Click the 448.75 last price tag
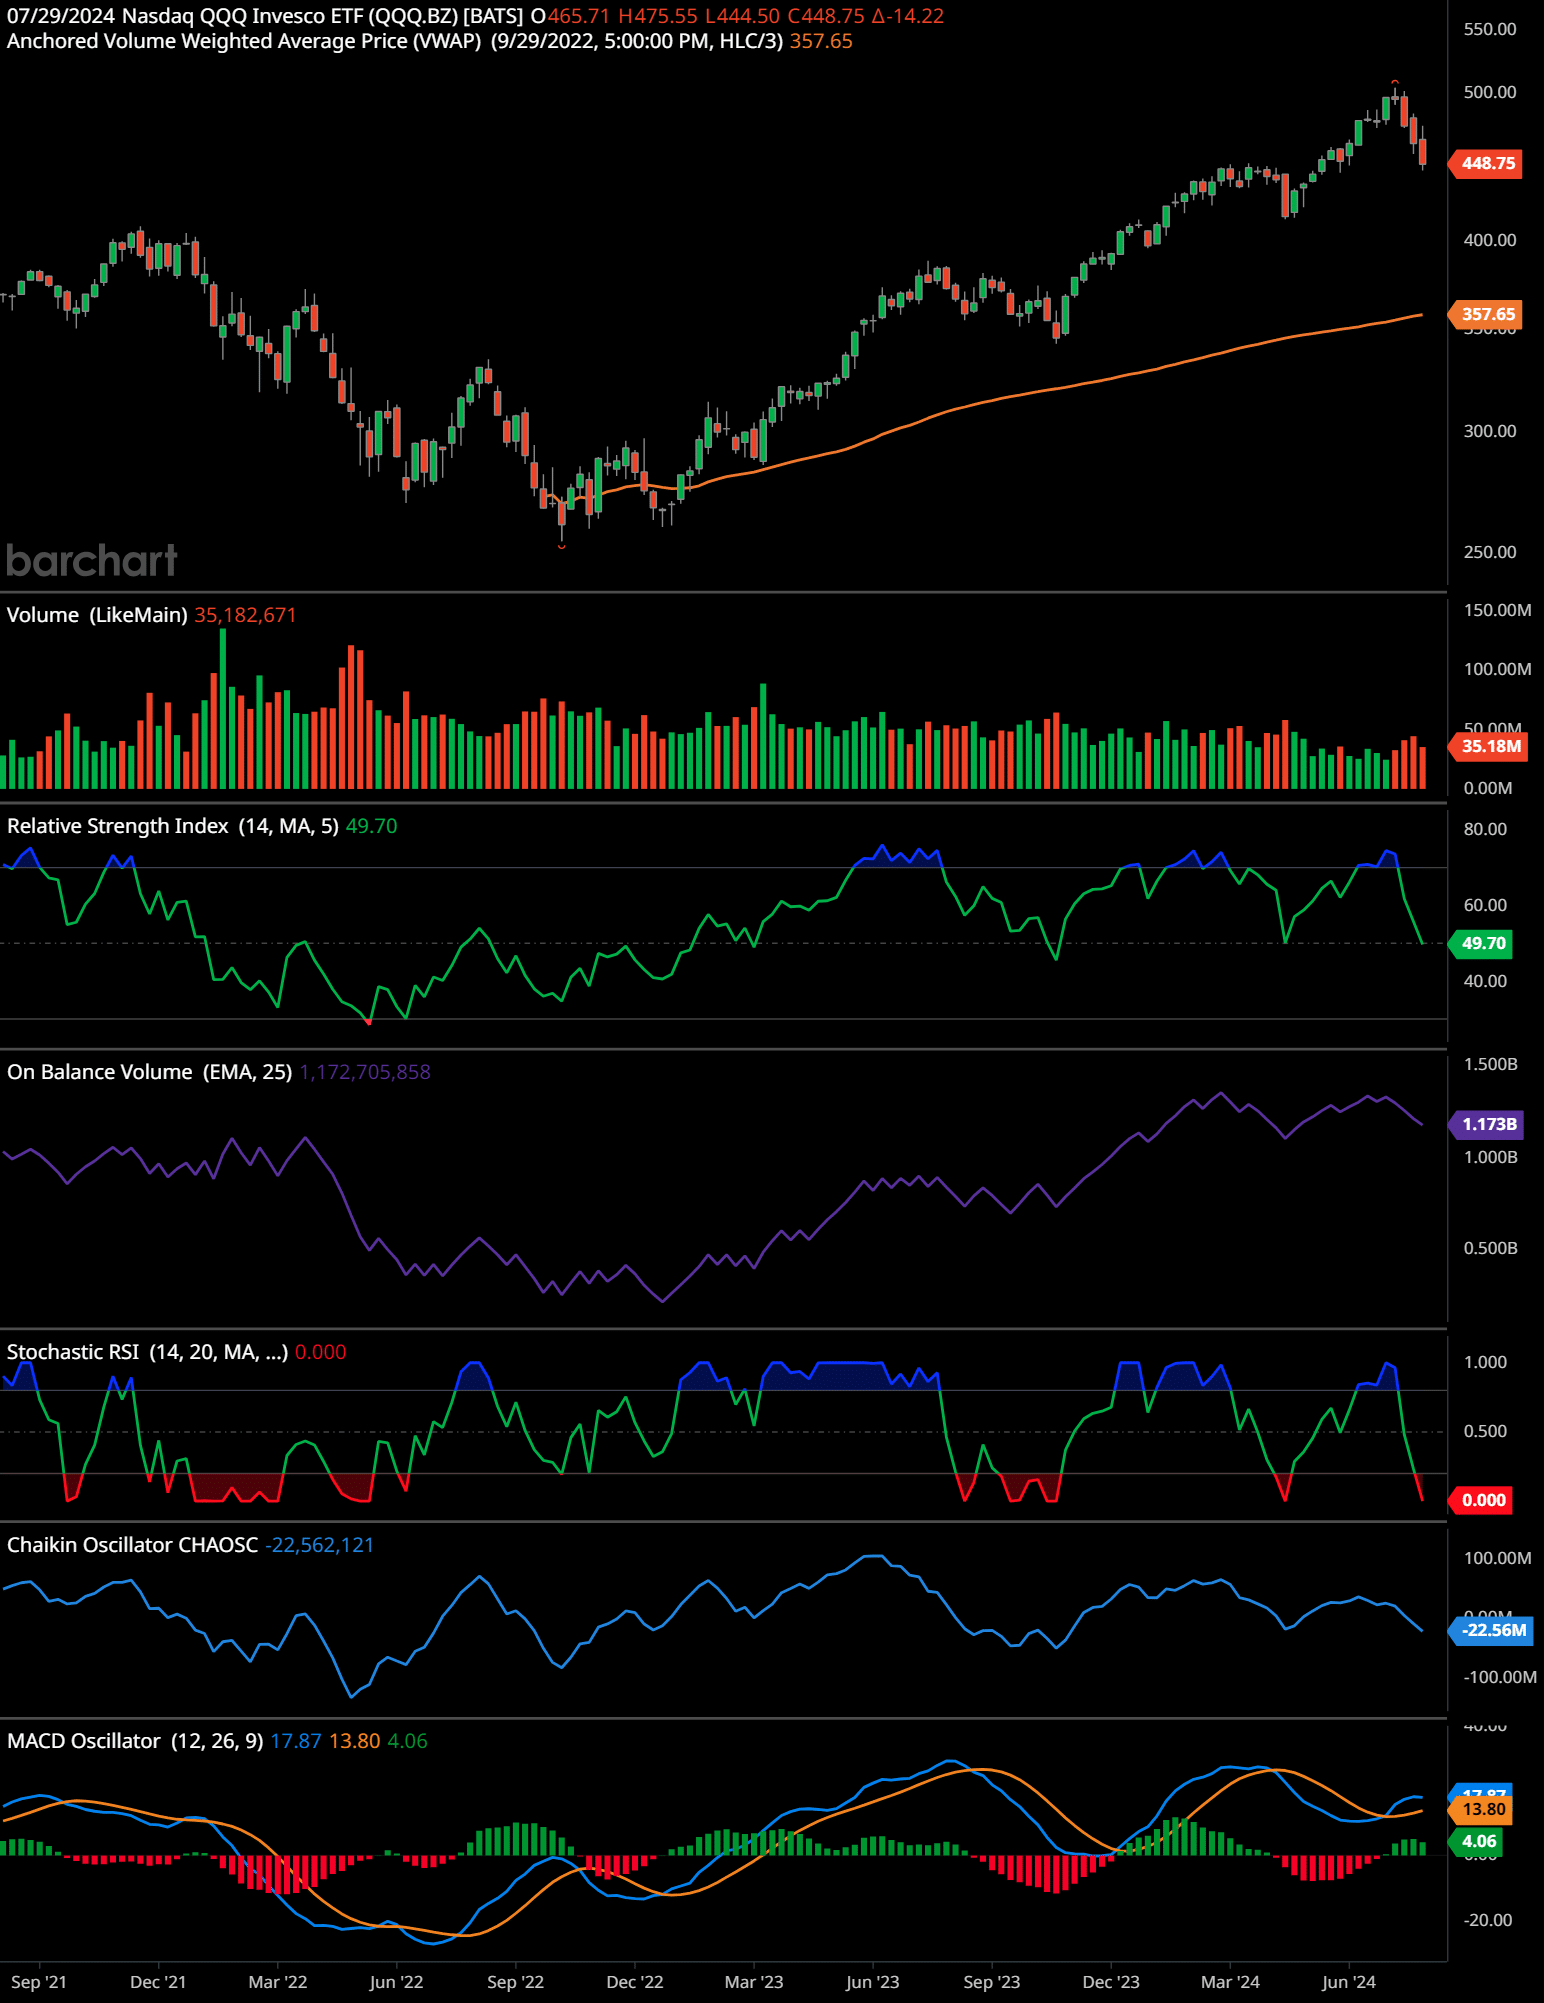 pyautogui.click(x=1486, y=163)
